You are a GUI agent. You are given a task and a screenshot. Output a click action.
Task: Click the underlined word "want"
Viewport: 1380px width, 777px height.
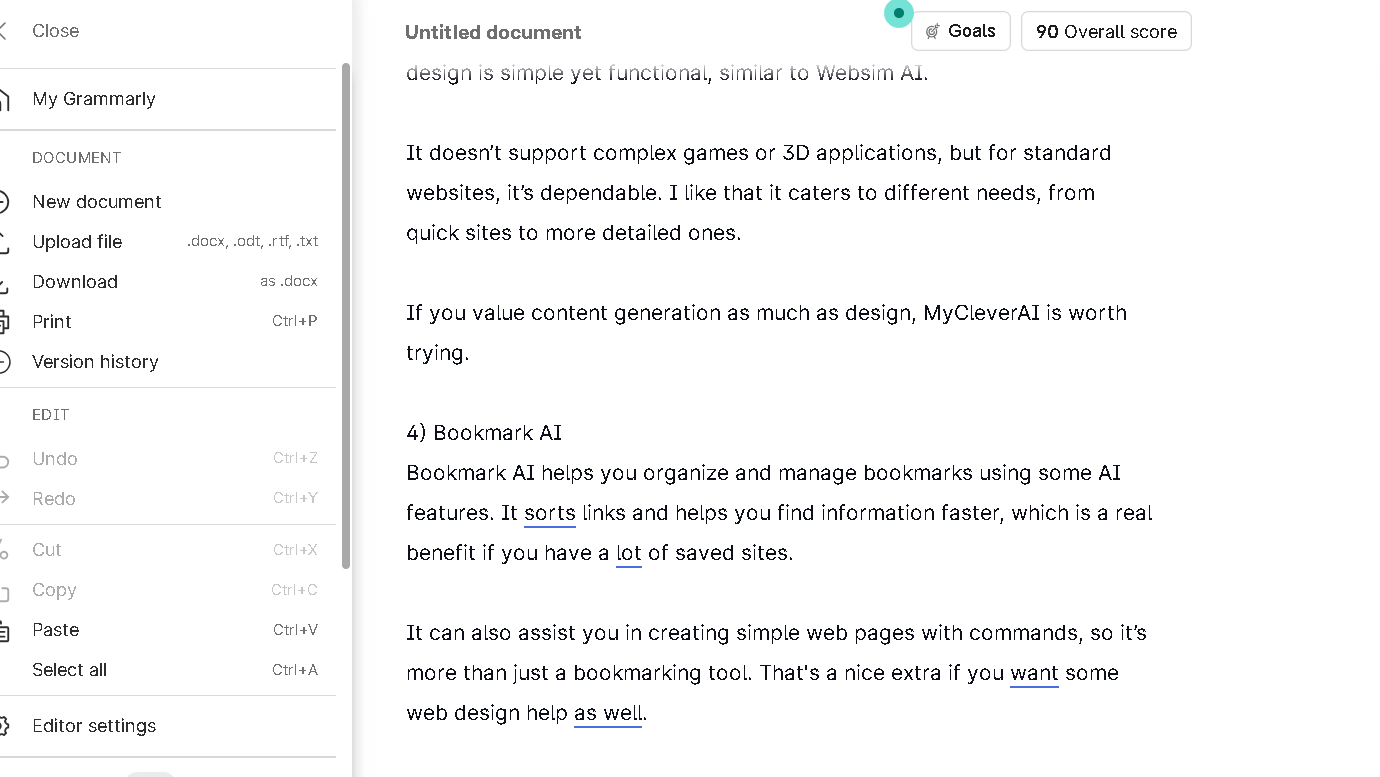[x=1034, y=673]
